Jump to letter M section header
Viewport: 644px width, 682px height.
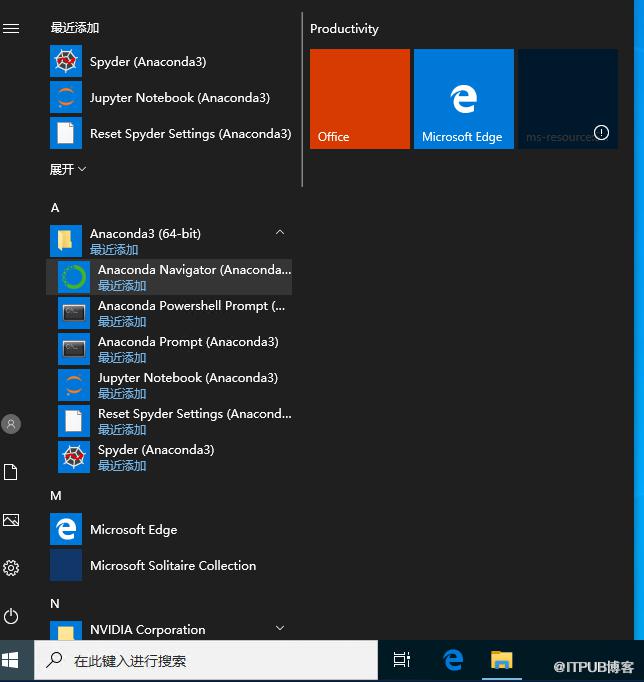(56, 496)
